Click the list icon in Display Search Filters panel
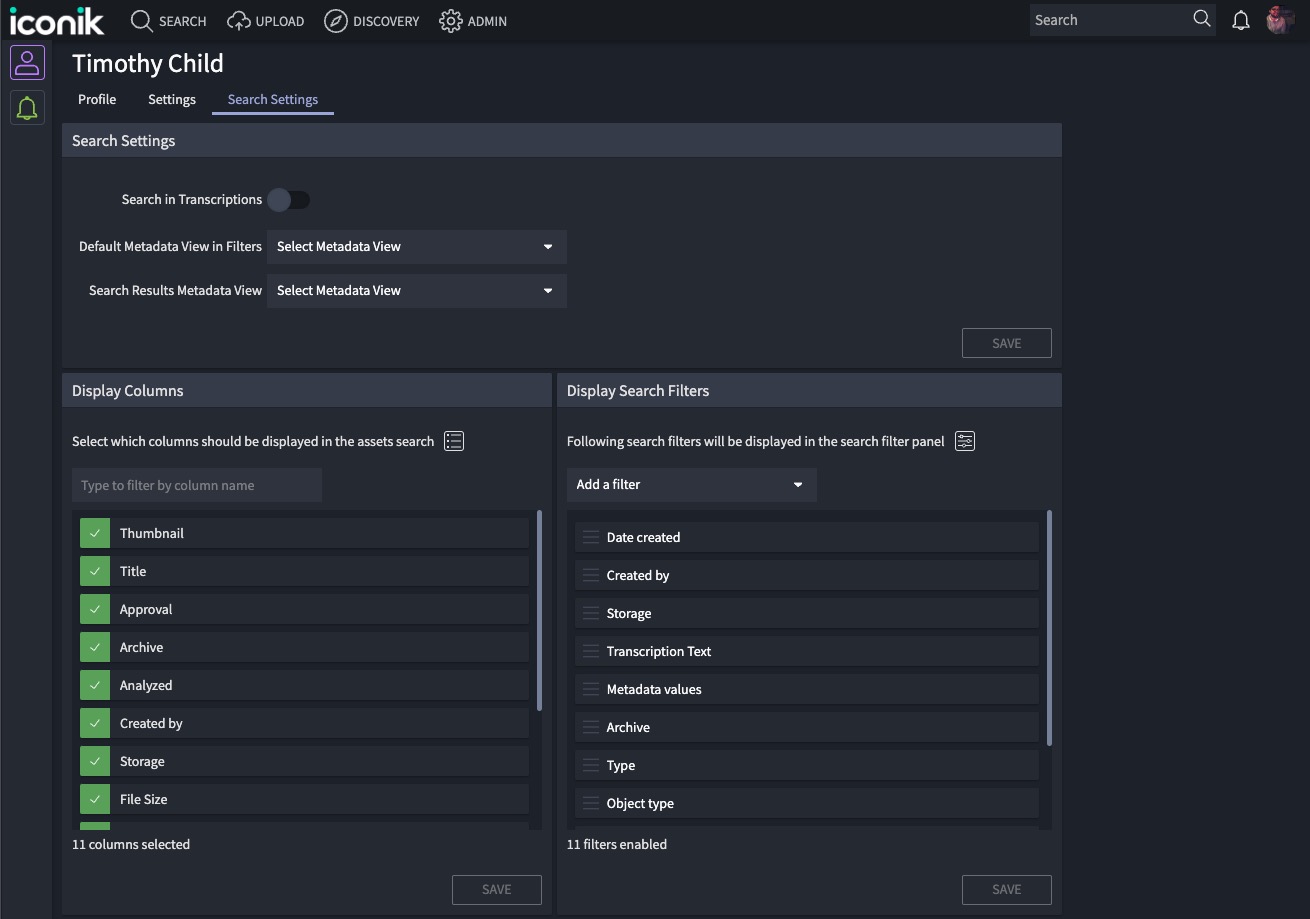1310x919 pixels. click(x=964, y=440)
